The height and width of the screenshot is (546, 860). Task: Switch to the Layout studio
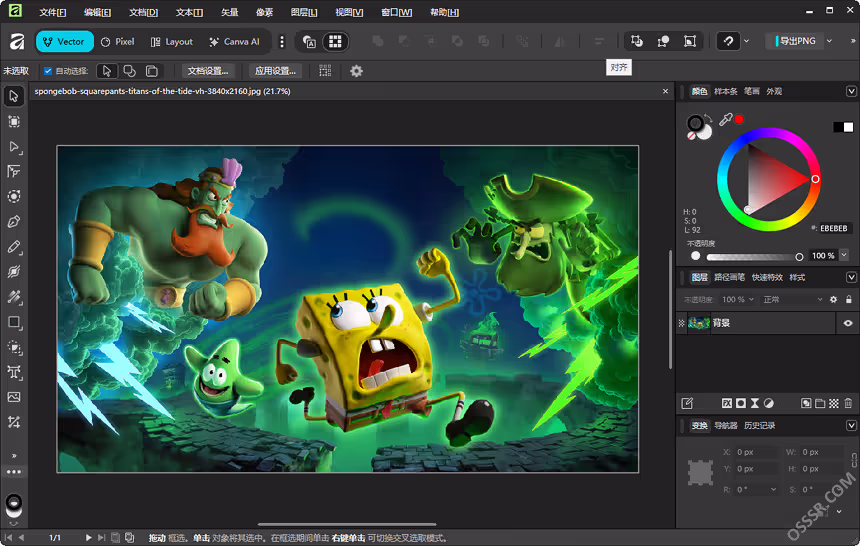[172, 42]
